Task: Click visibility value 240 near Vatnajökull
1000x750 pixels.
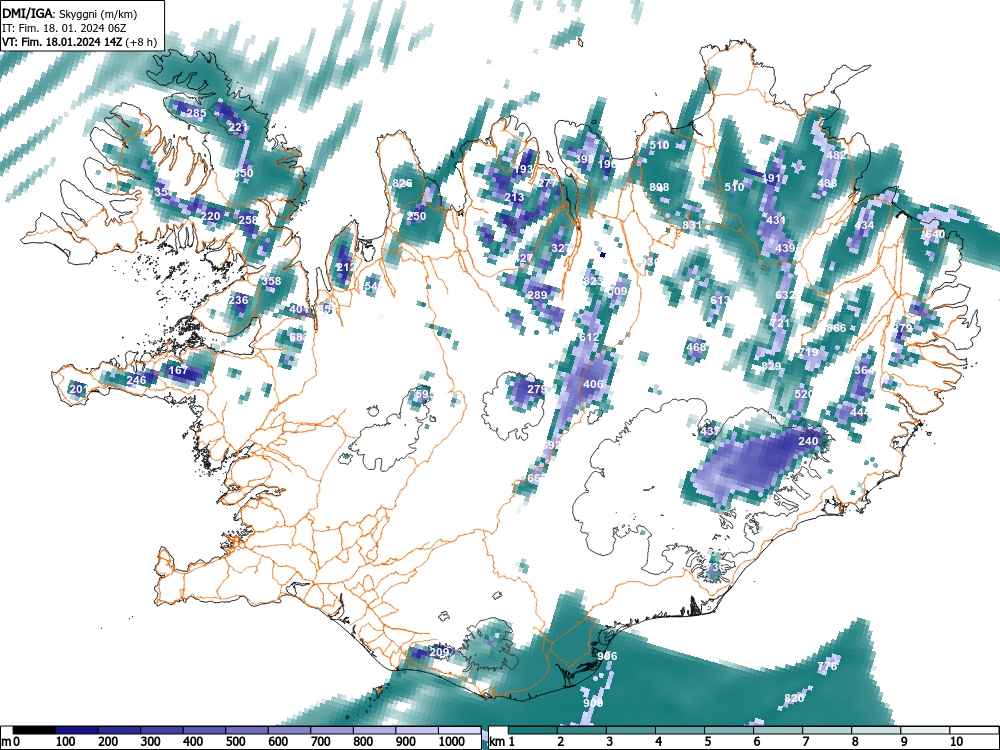Action: [x=808, y=441]
